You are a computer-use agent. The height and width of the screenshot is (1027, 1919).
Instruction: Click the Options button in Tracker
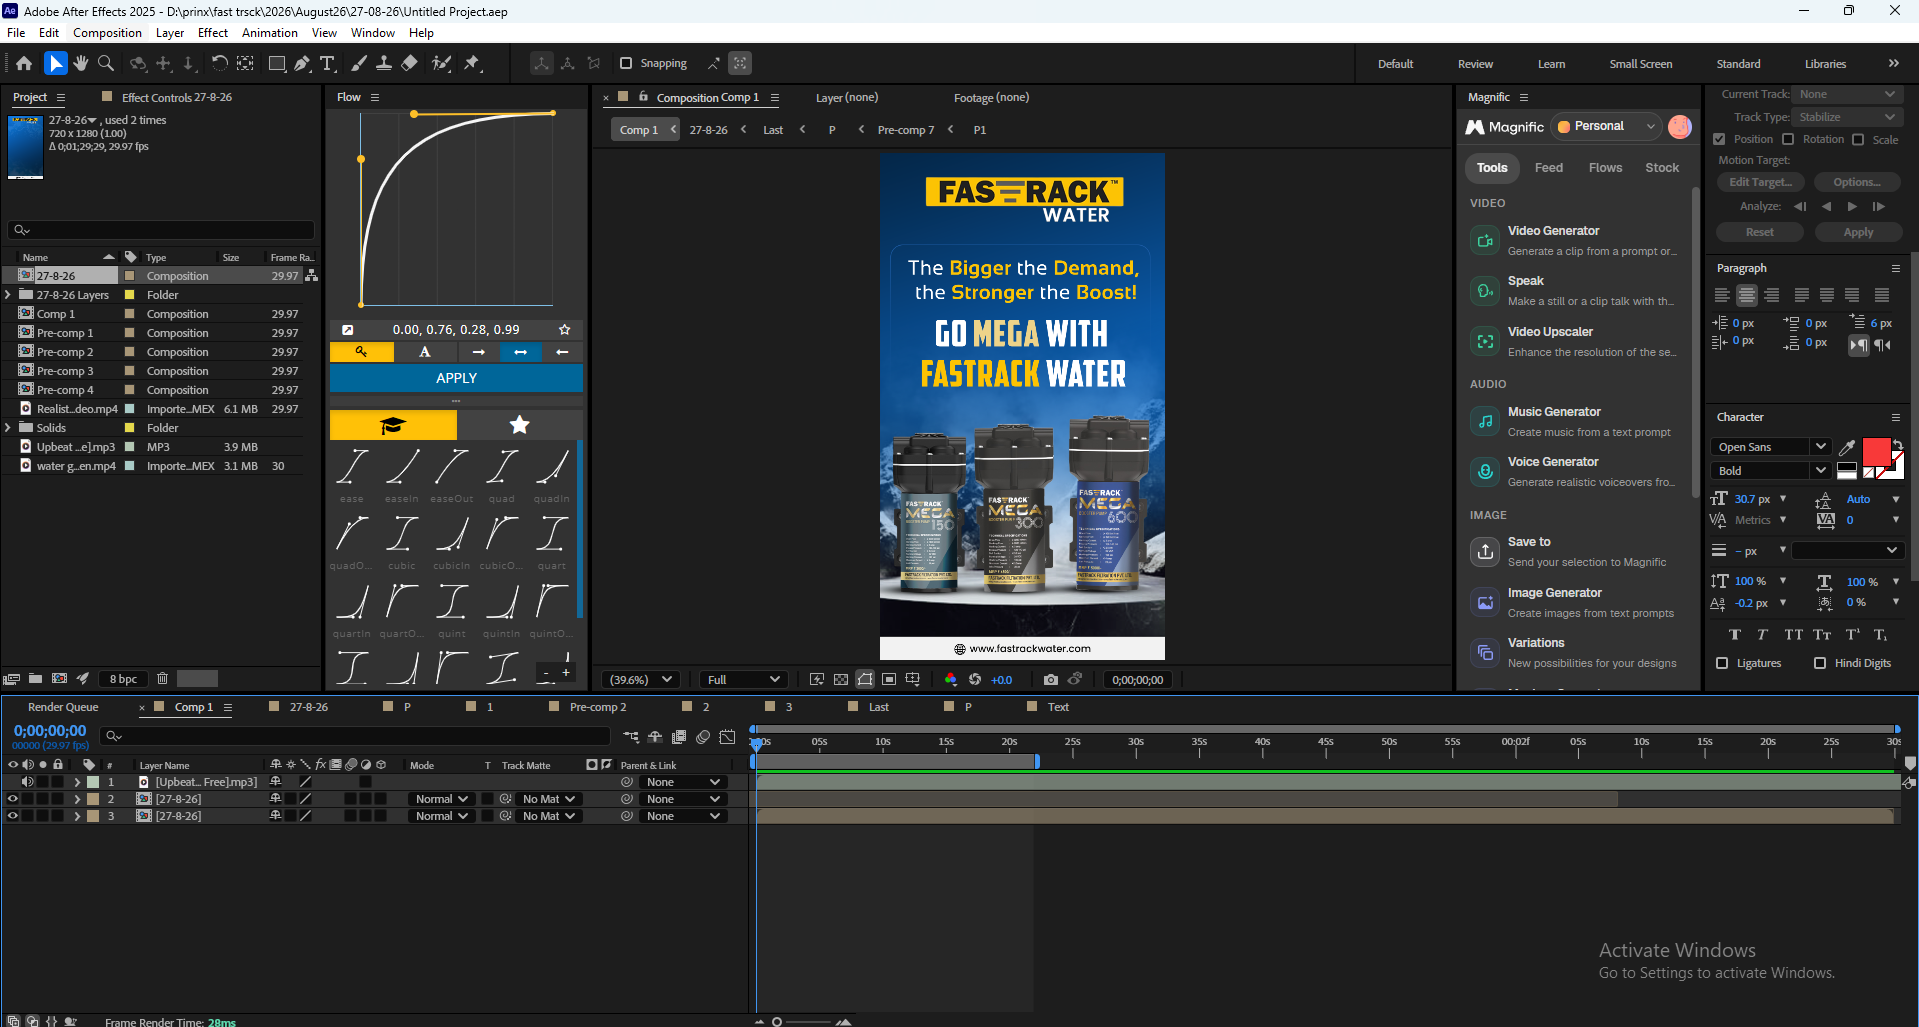point(1856,182)
